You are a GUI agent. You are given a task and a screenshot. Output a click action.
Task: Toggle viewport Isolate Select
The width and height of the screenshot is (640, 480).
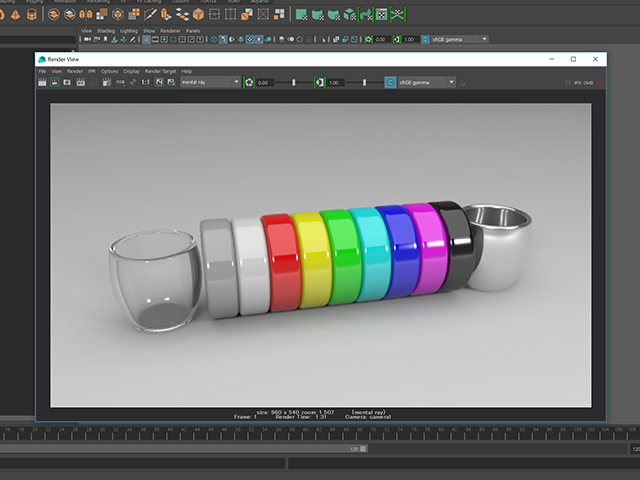322,39
